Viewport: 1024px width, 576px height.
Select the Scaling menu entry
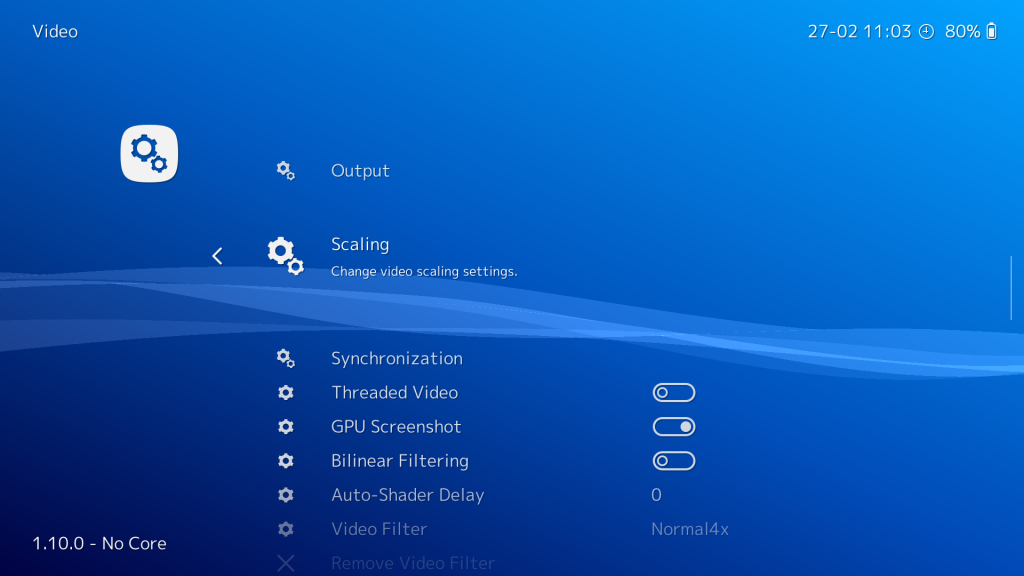click(360, 244)
